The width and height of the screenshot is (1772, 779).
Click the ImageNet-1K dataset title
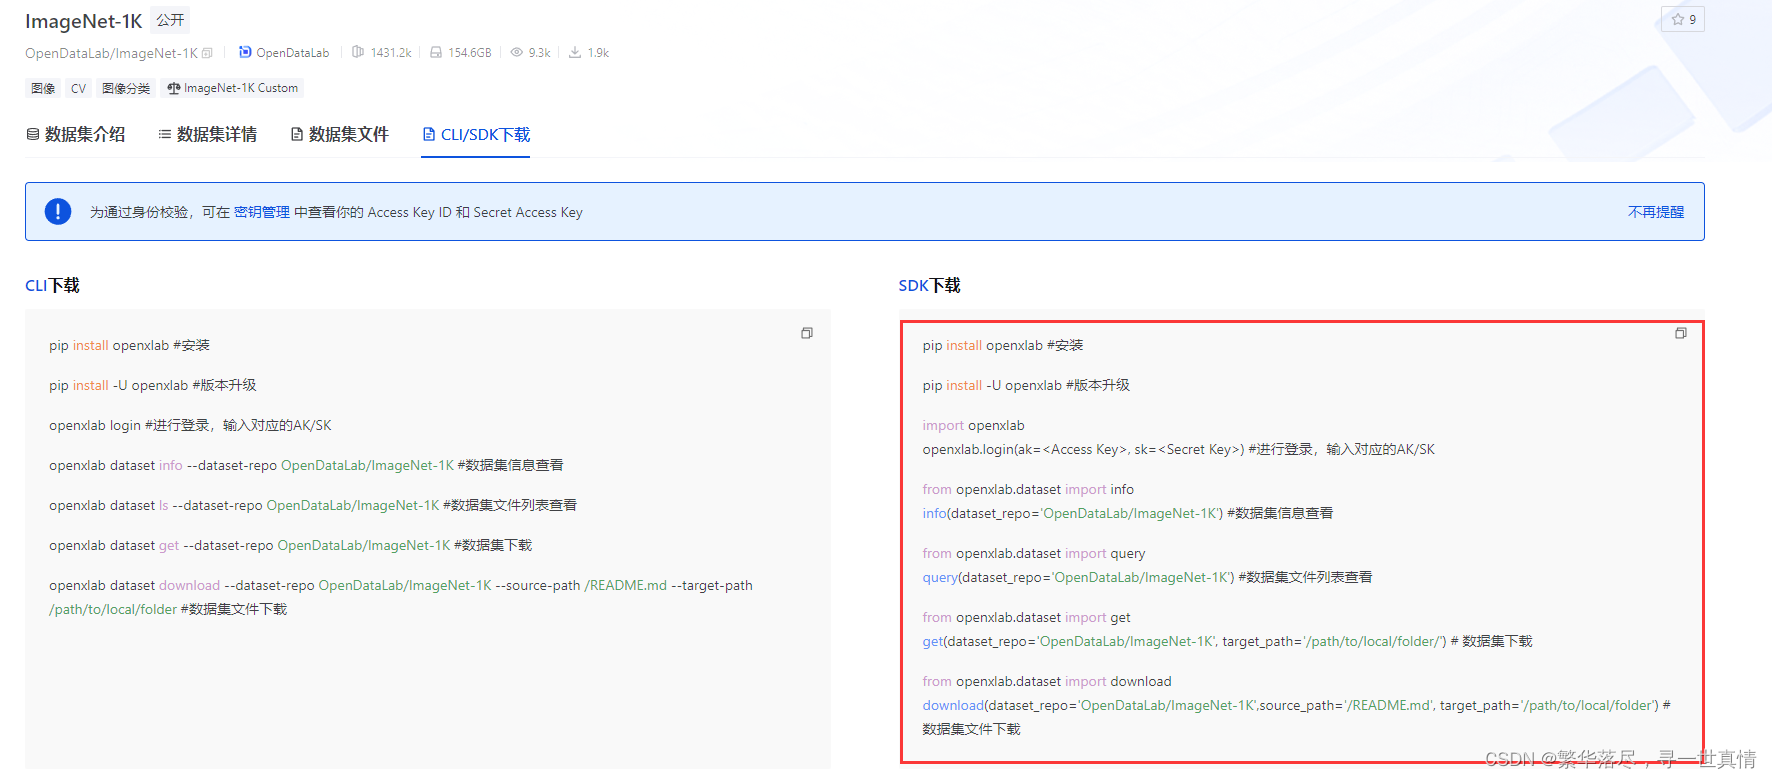point(84,21)
